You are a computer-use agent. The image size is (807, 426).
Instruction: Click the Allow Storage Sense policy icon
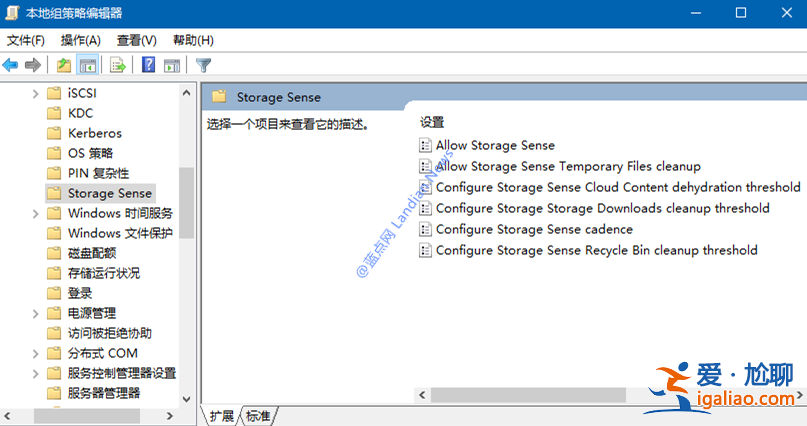426,145
